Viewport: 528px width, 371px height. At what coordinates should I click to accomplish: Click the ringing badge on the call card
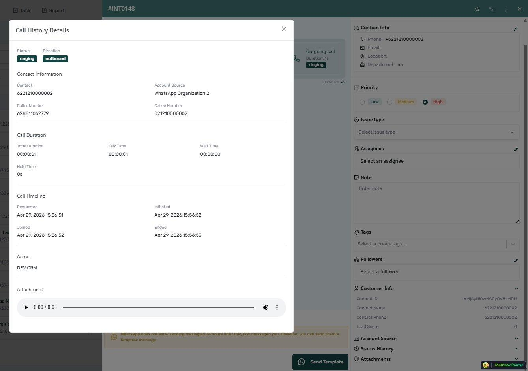point(316,65)
